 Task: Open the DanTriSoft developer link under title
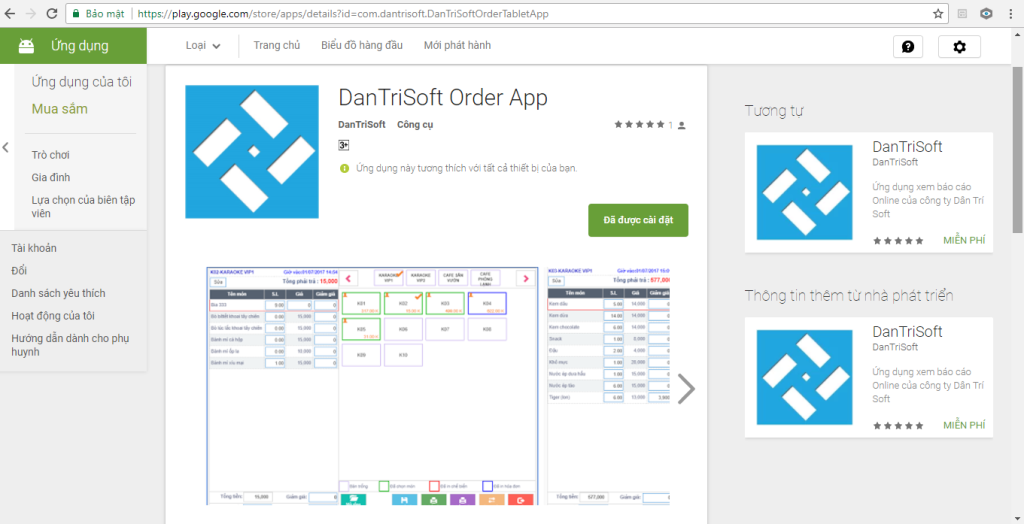pos(362,124)
